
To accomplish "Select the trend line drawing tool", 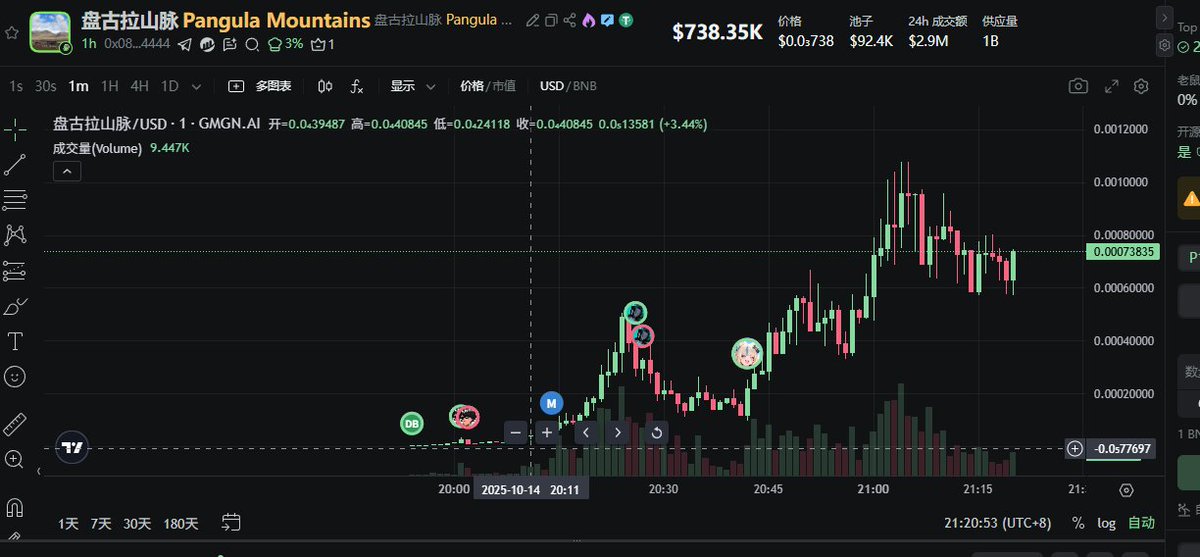I will click(x=15, y=165).
